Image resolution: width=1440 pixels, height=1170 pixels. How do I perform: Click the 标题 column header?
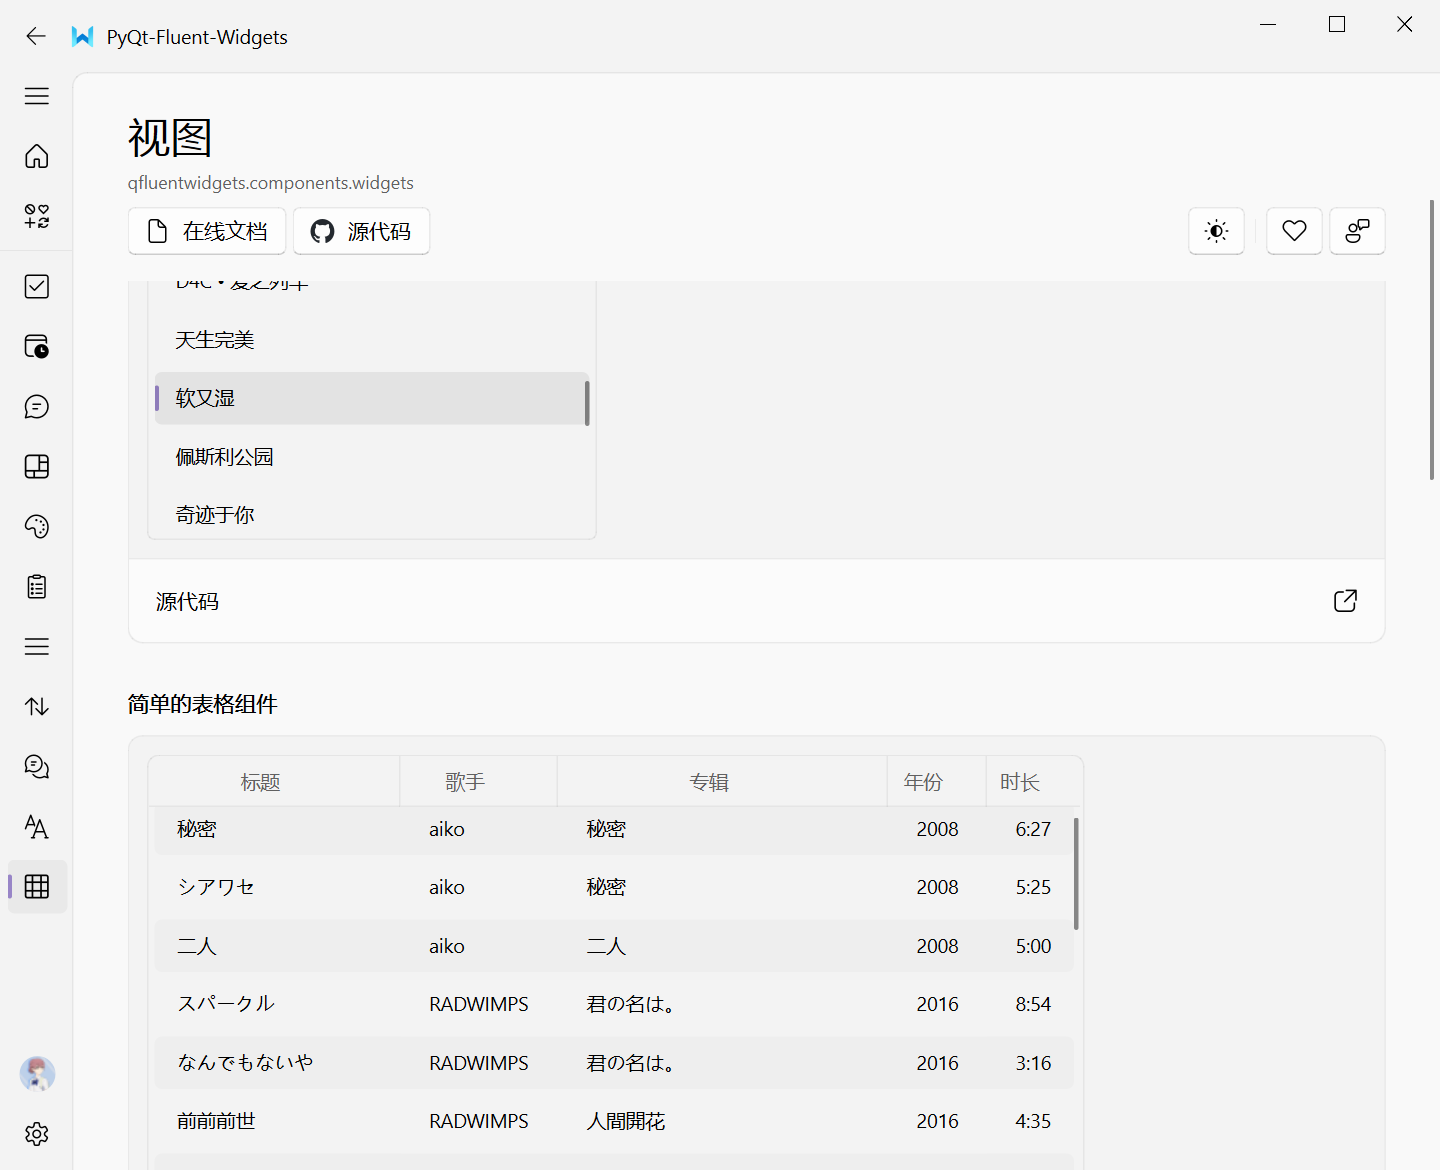tap(274, 782)
